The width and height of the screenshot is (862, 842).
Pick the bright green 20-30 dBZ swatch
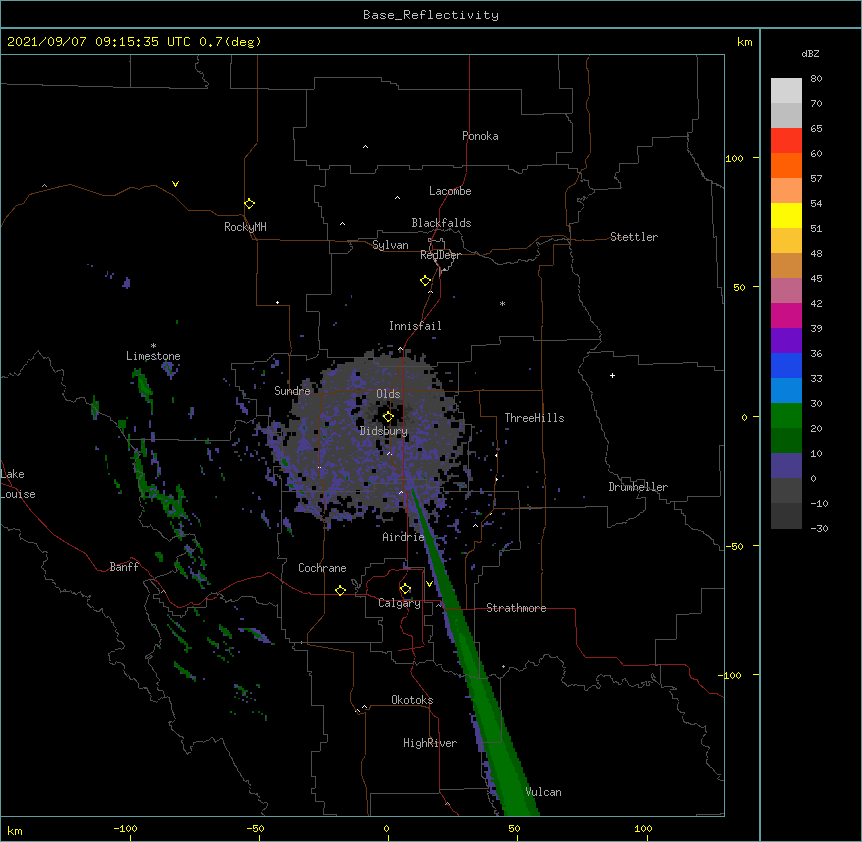(786, 416)
